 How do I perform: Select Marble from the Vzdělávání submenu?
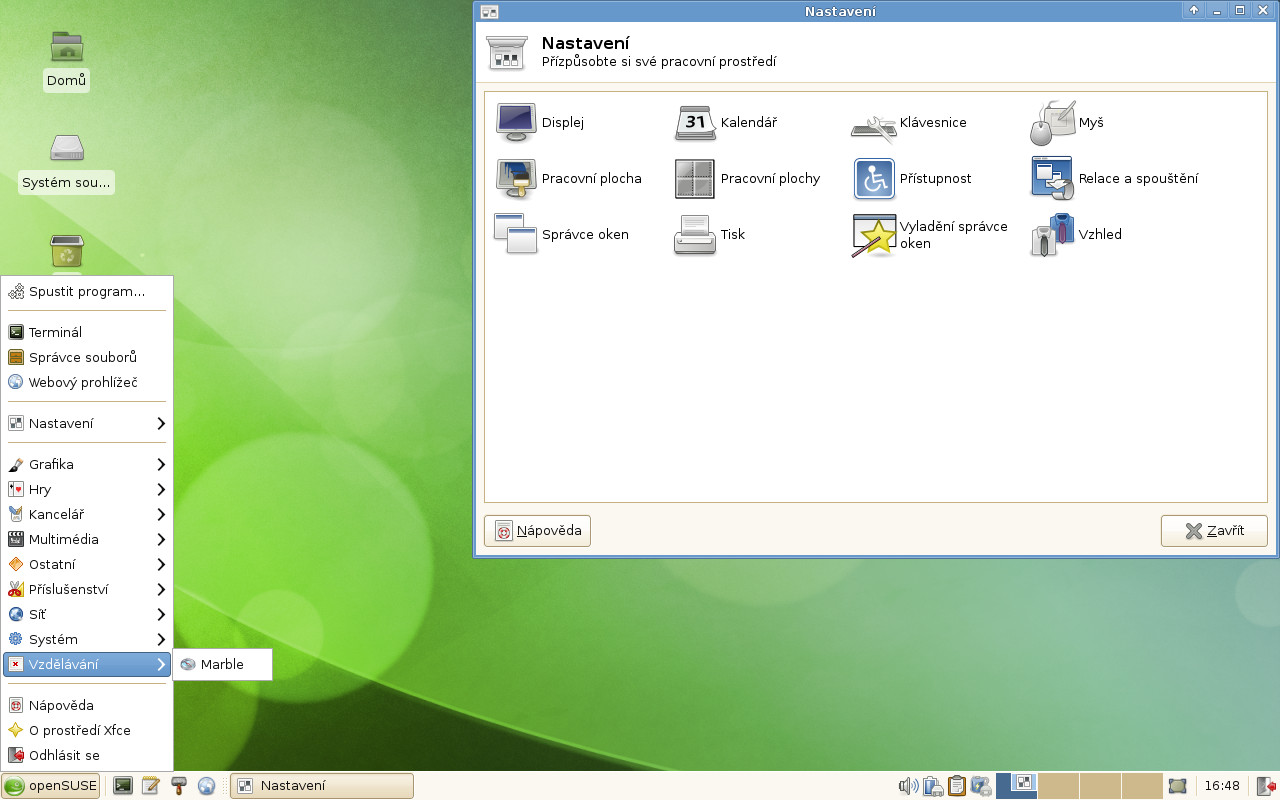222,664
